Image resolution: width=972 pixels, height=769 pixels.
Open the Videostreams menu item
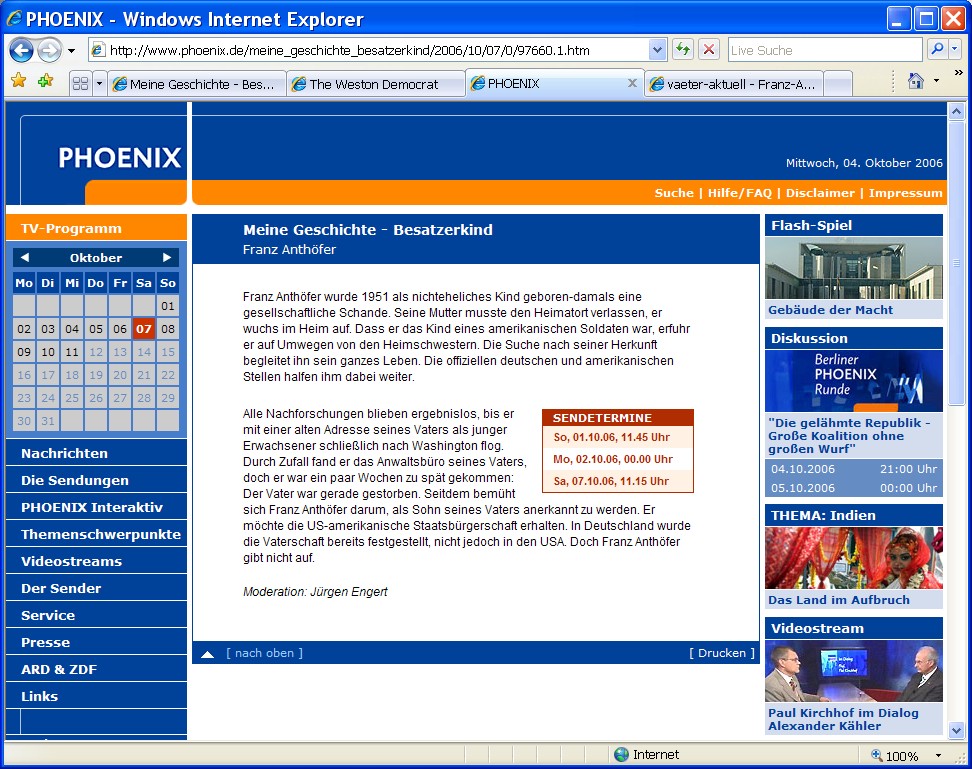point(96,561)
